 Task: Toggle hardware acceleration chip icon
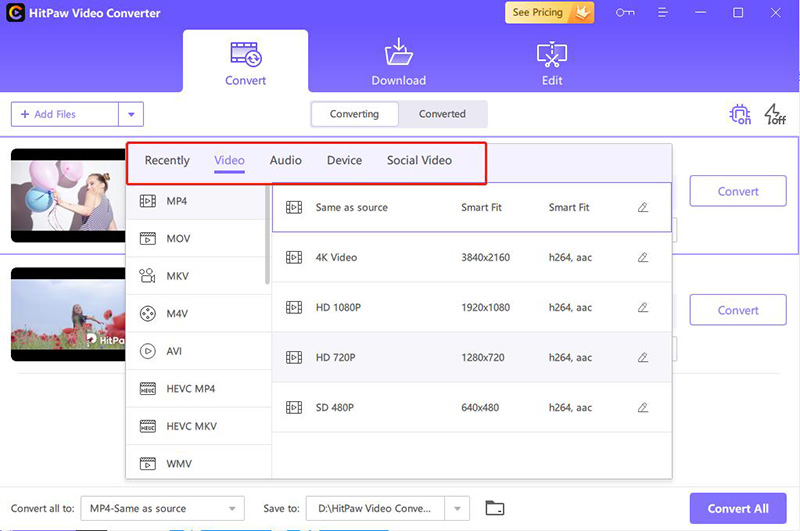point(740,114)
